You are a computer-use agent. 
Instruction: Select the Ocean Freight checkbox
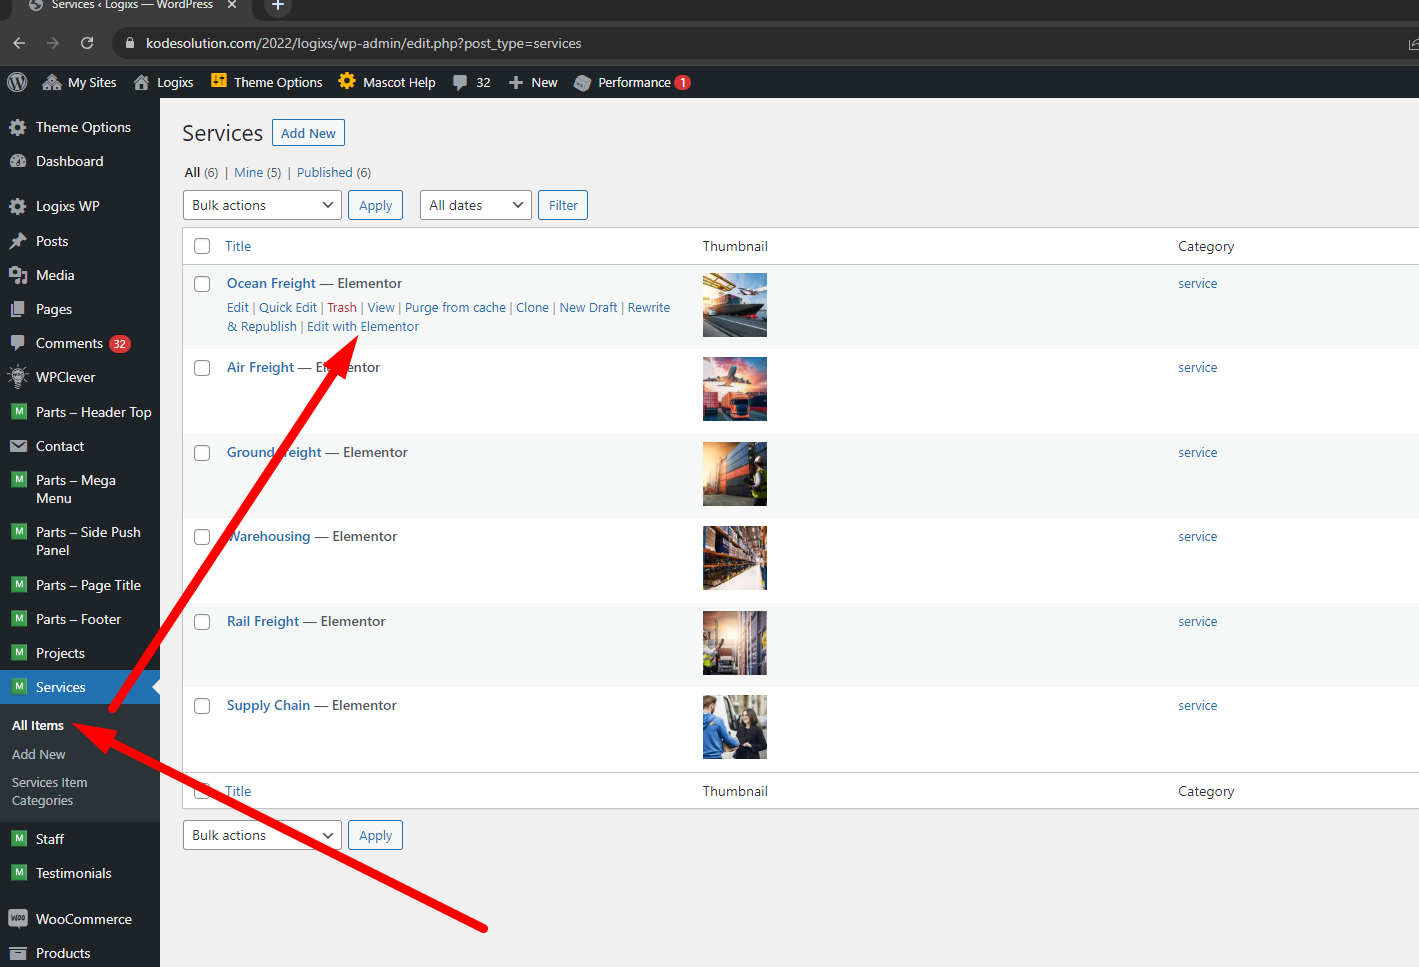click(x=202, y=284)
